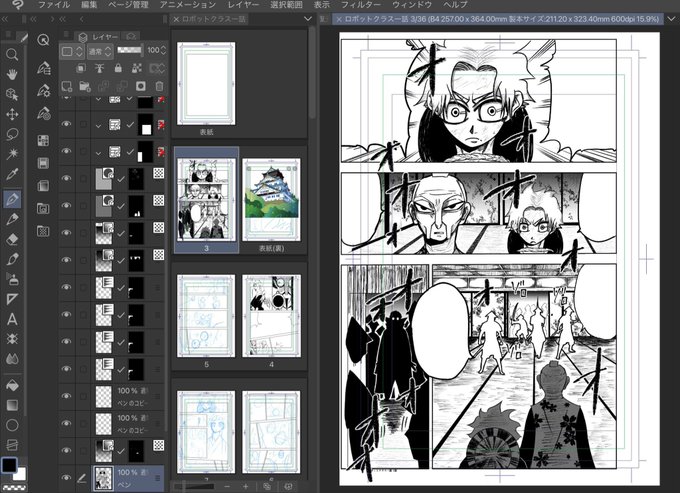Select the highlighted Pen tool

[x=12, y=199]
